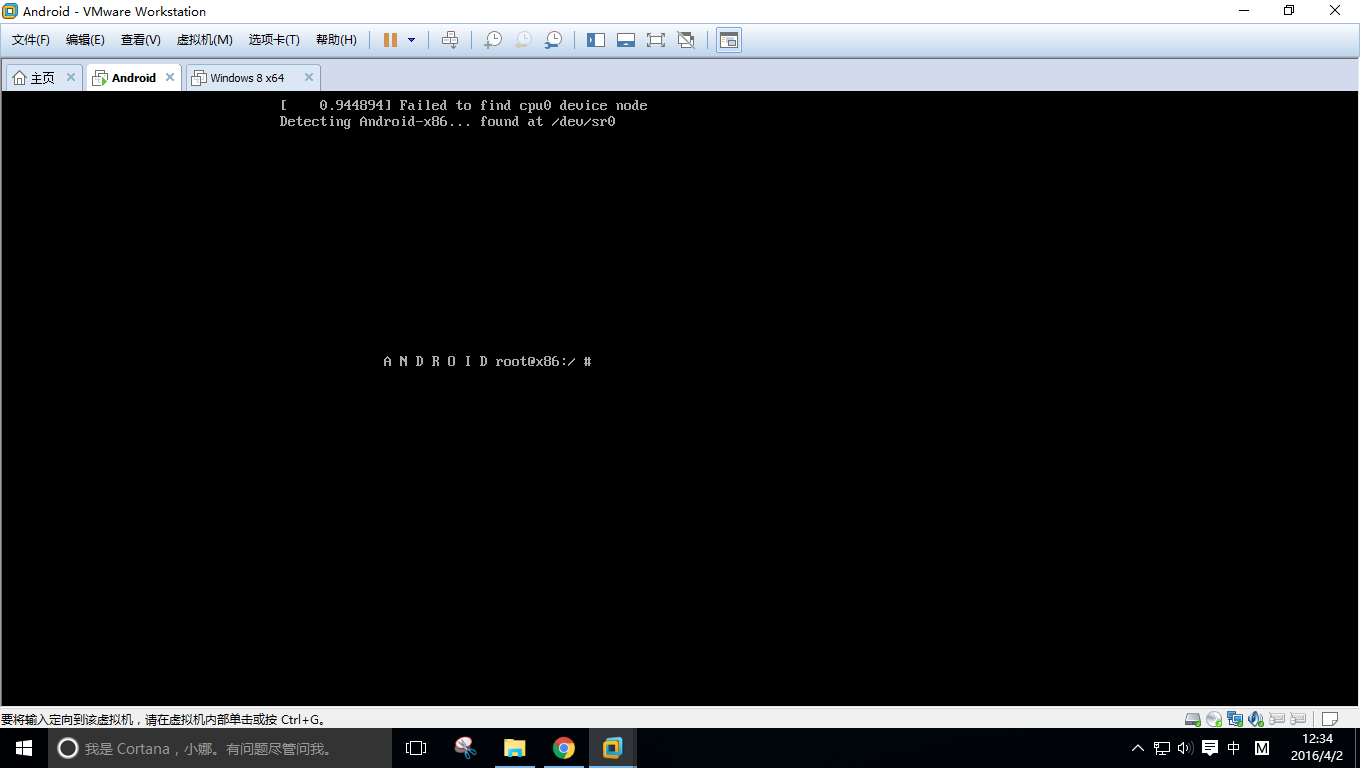The height and width of the screenshot is (768, 1360).
Task: Close the Android tab
Action: [x=170, y=77]
